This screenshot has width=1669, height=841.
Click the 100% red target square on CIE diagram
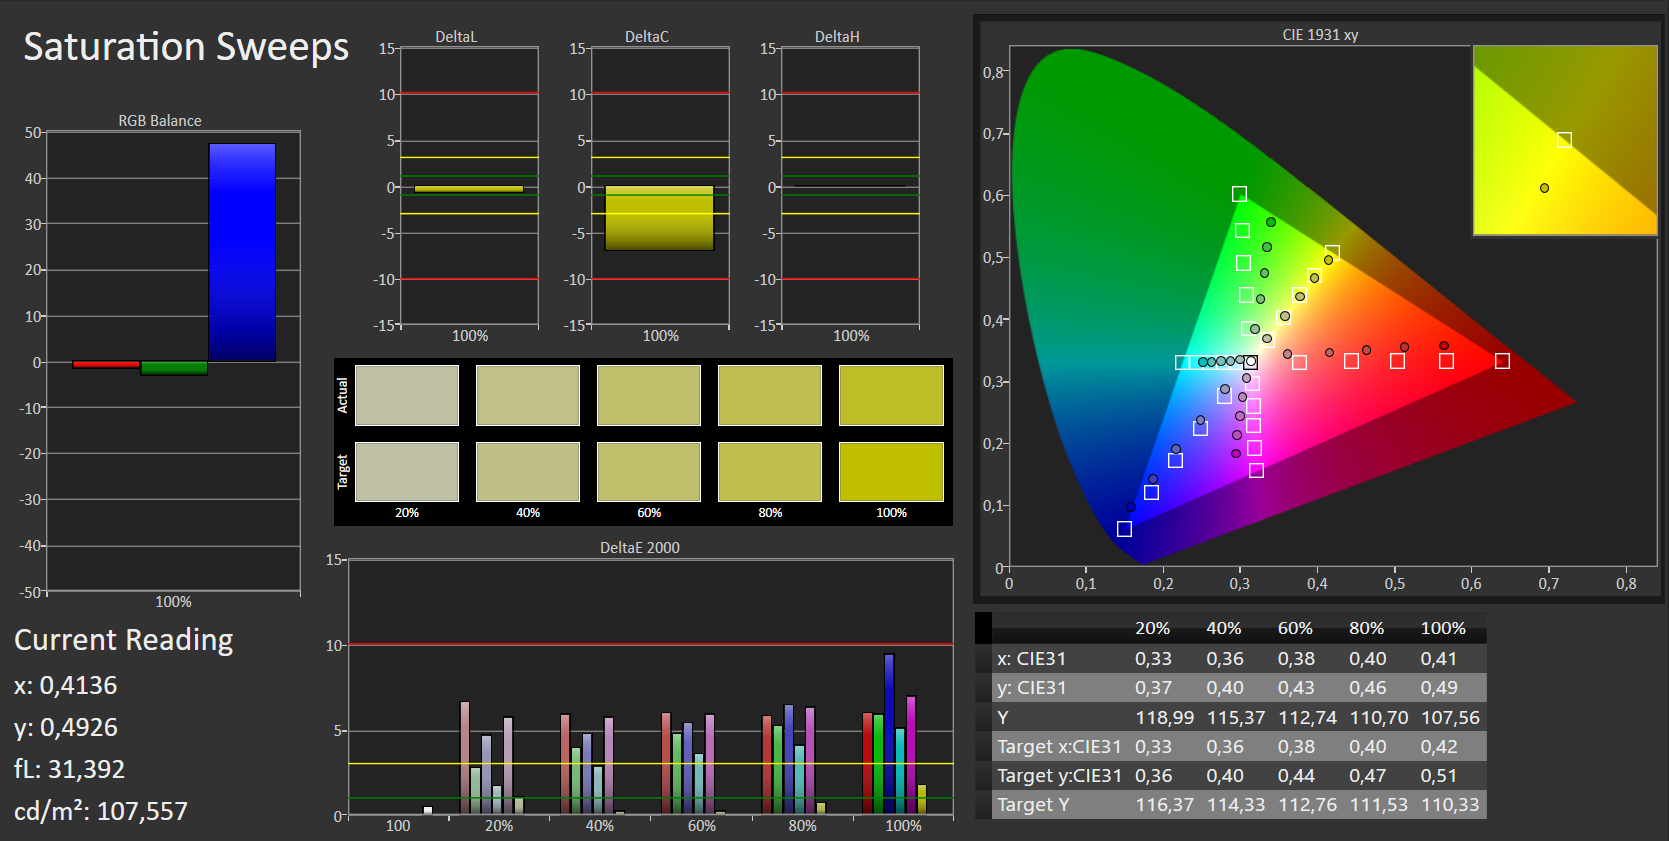1502,361
